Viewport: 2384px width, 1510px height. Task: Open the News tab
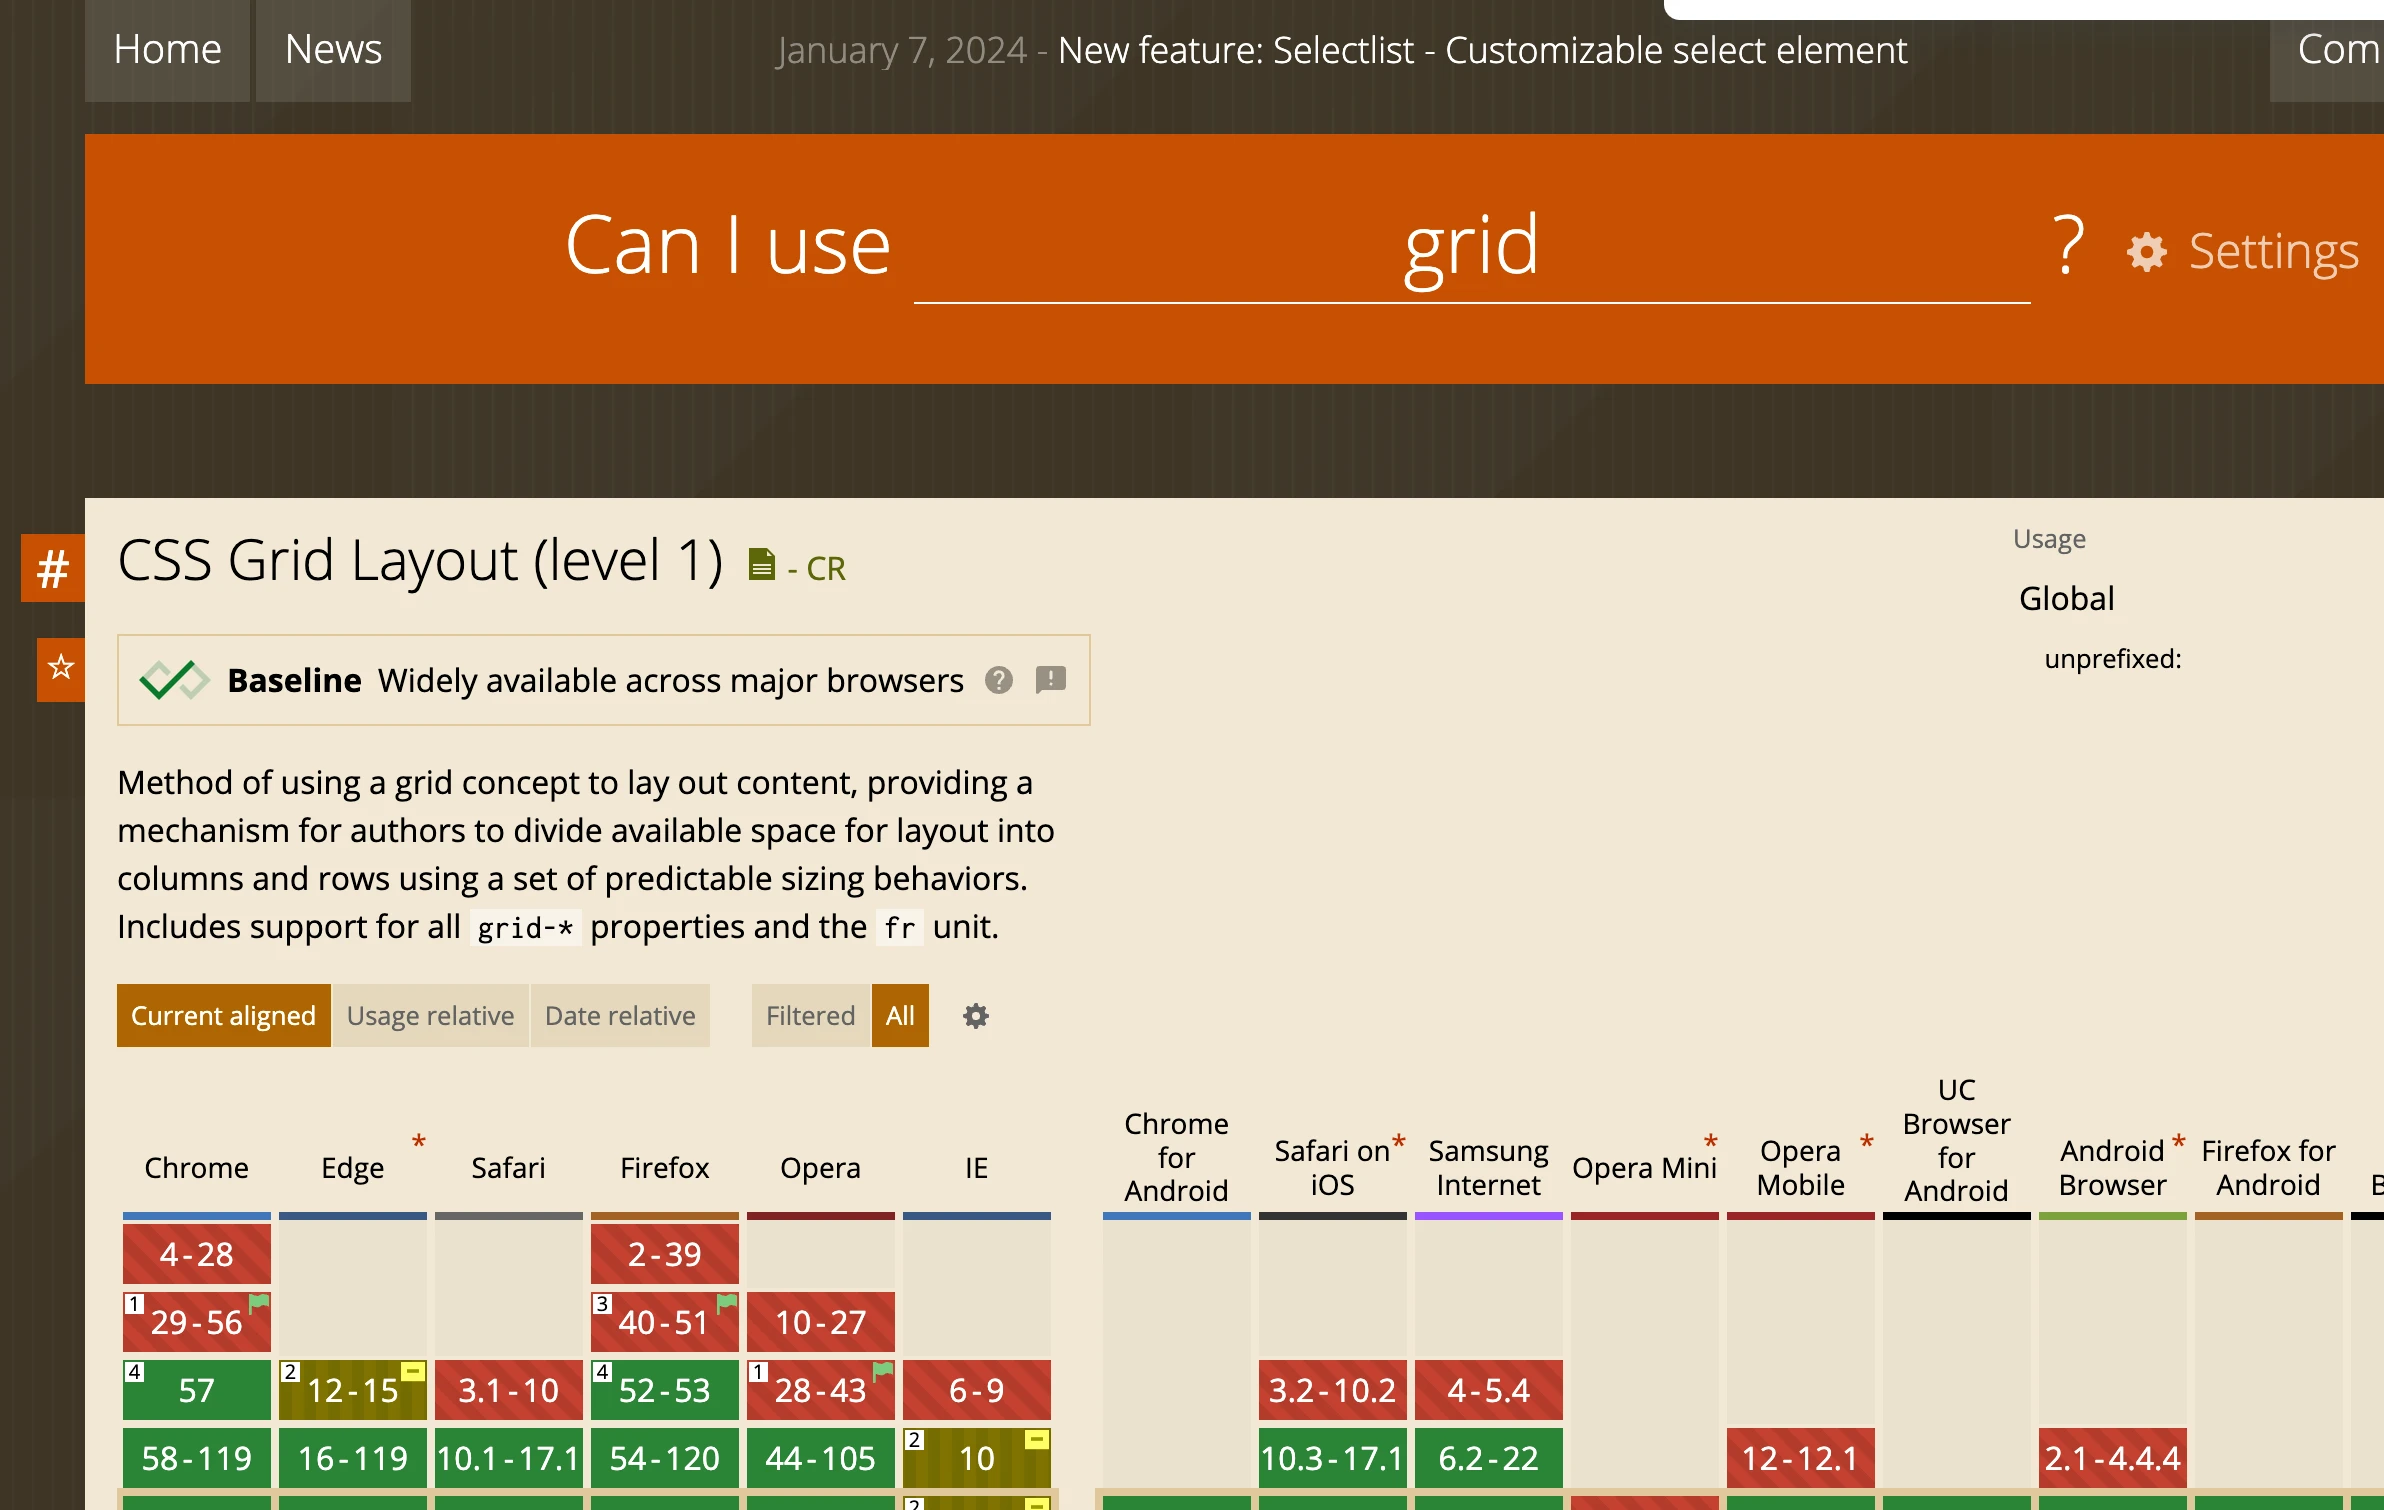tap(333, 50)
